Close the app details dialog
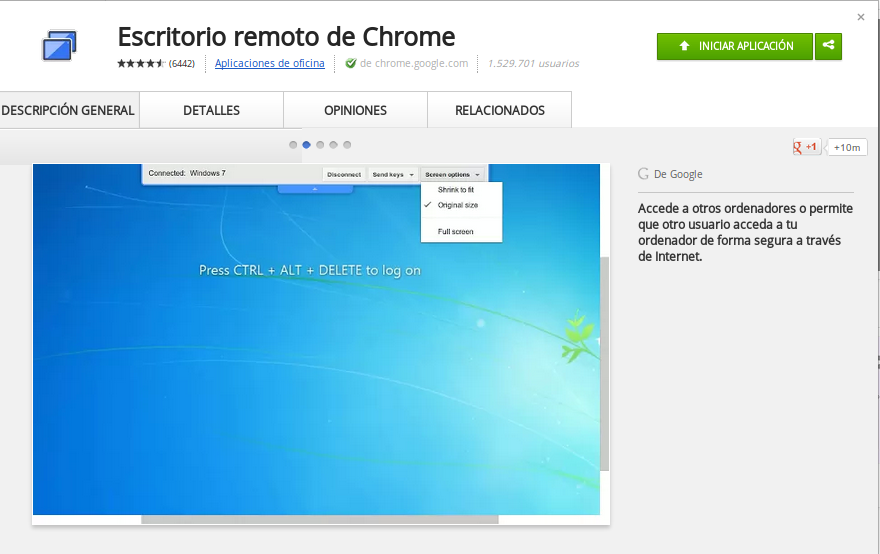Image resolution: width=880 pixels, height=554 pixels. 861,17
